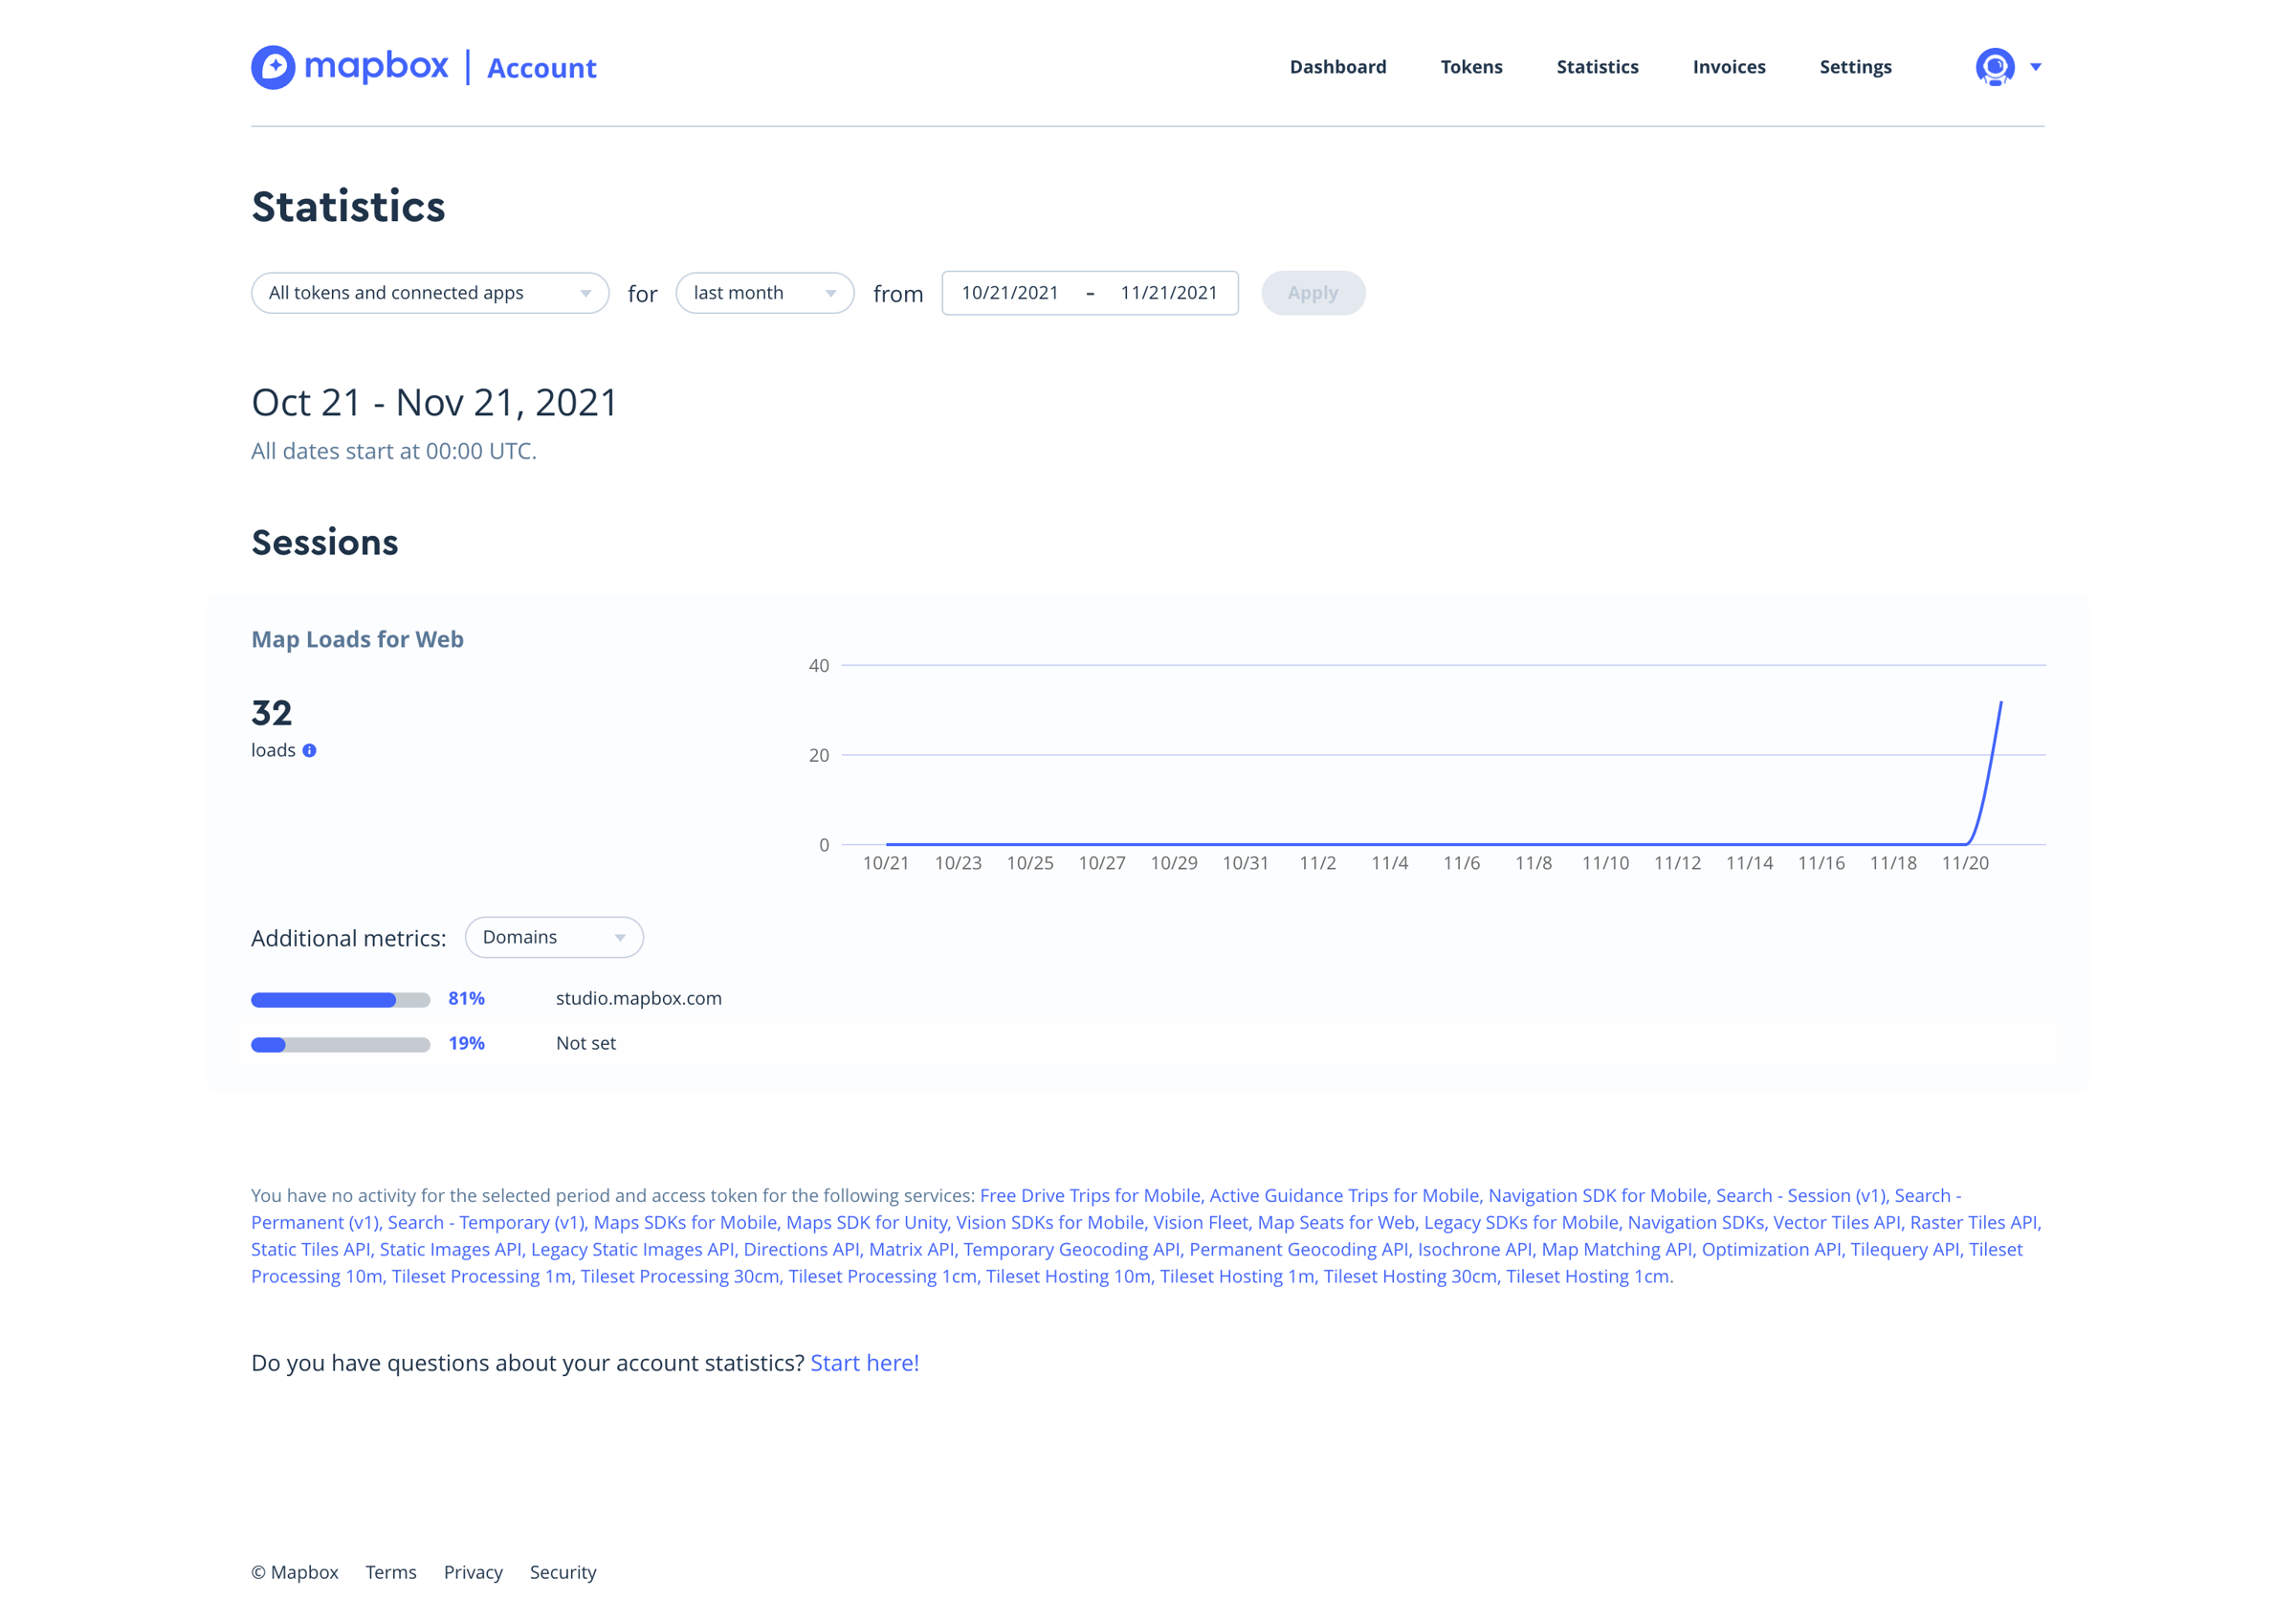Open the Tileset Hosting 1cm link

pyautogui.click(x=1587, y=1276)
